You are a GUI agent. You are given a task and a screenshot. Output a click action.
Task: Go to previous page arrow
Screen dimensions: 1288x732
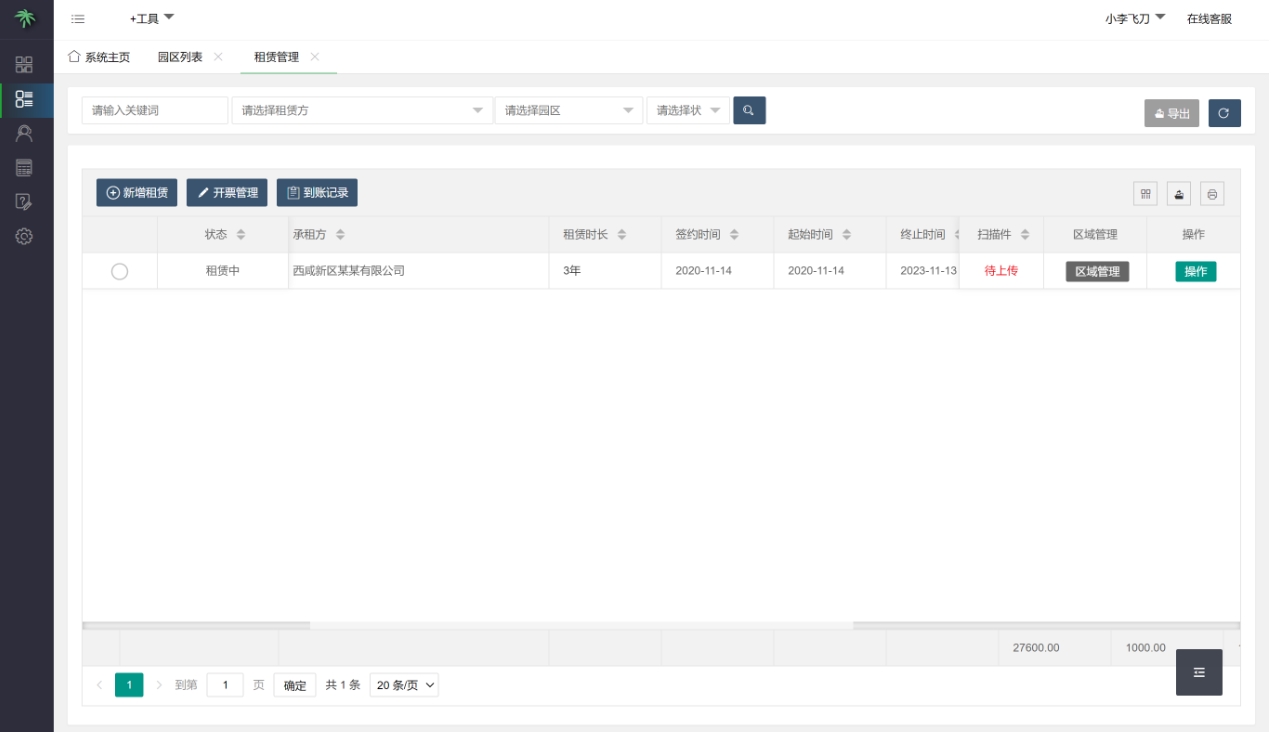(x=99, y=685)
